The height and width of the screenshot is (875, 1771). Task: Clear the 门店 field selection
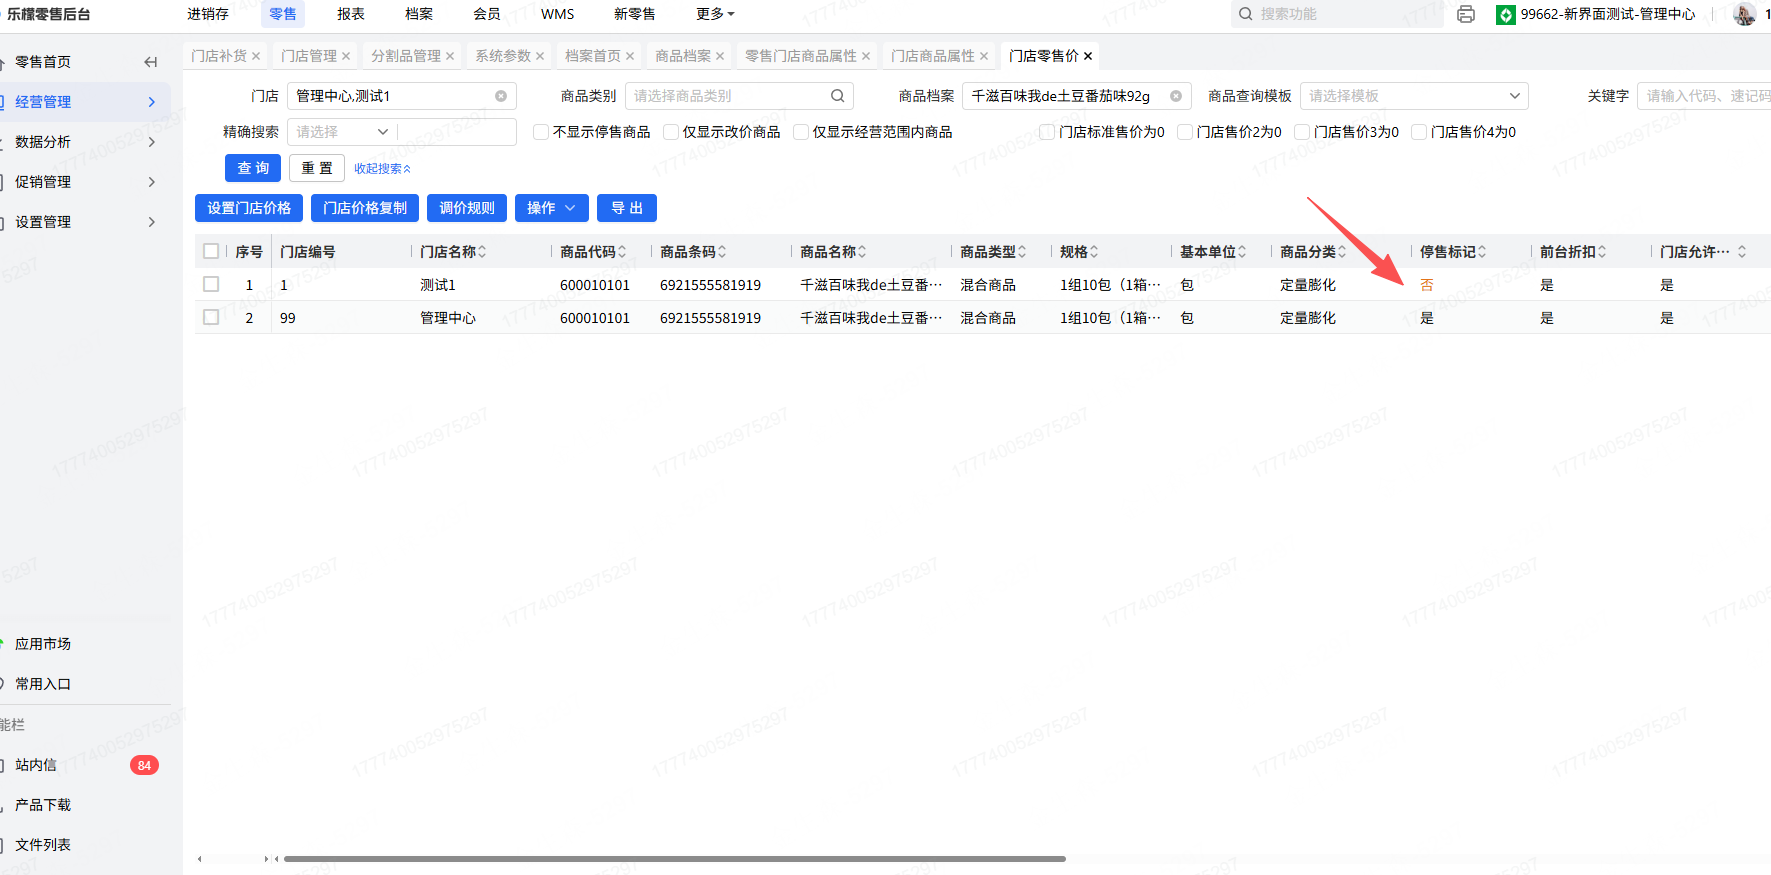click(501, 96)
